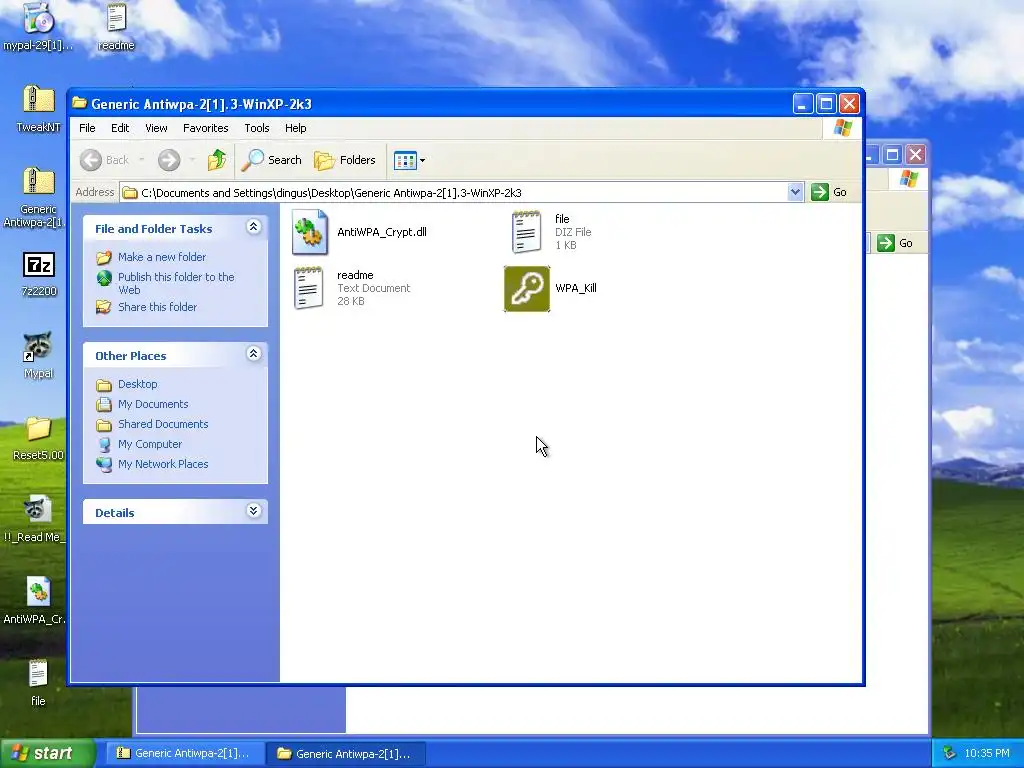
Task: Select the readme text document icon
Action: pyautogui.click(x=308, y=288)
